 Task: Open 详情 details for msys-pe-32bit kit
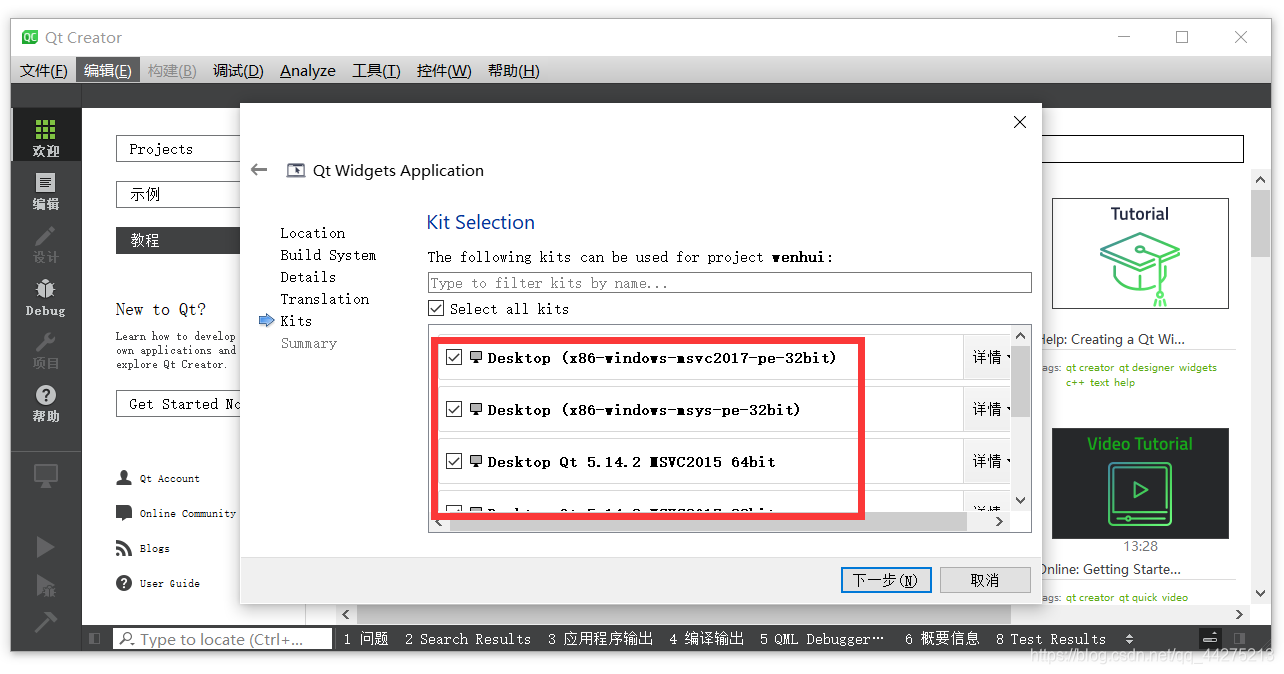[988, 408]
